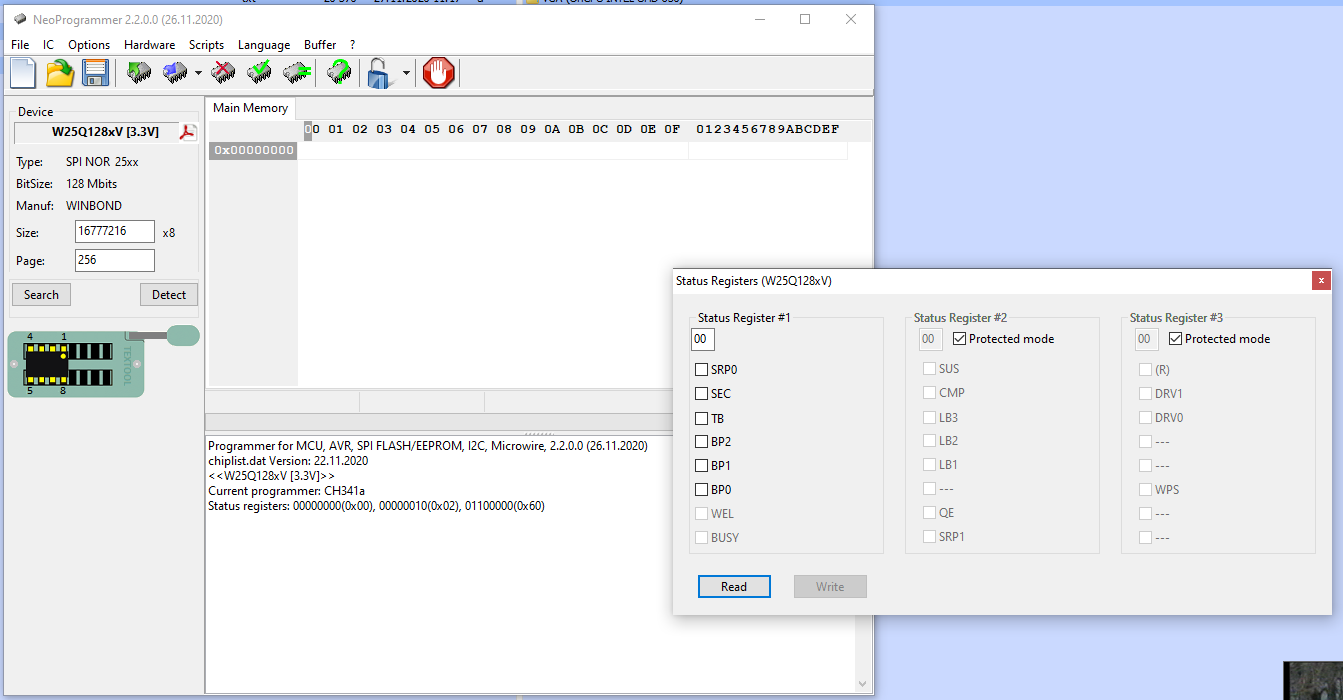Viewport: 1343px width, 700px height.
Task: Click the SRP1 checkbox
Action: click(x=929, y=537)
